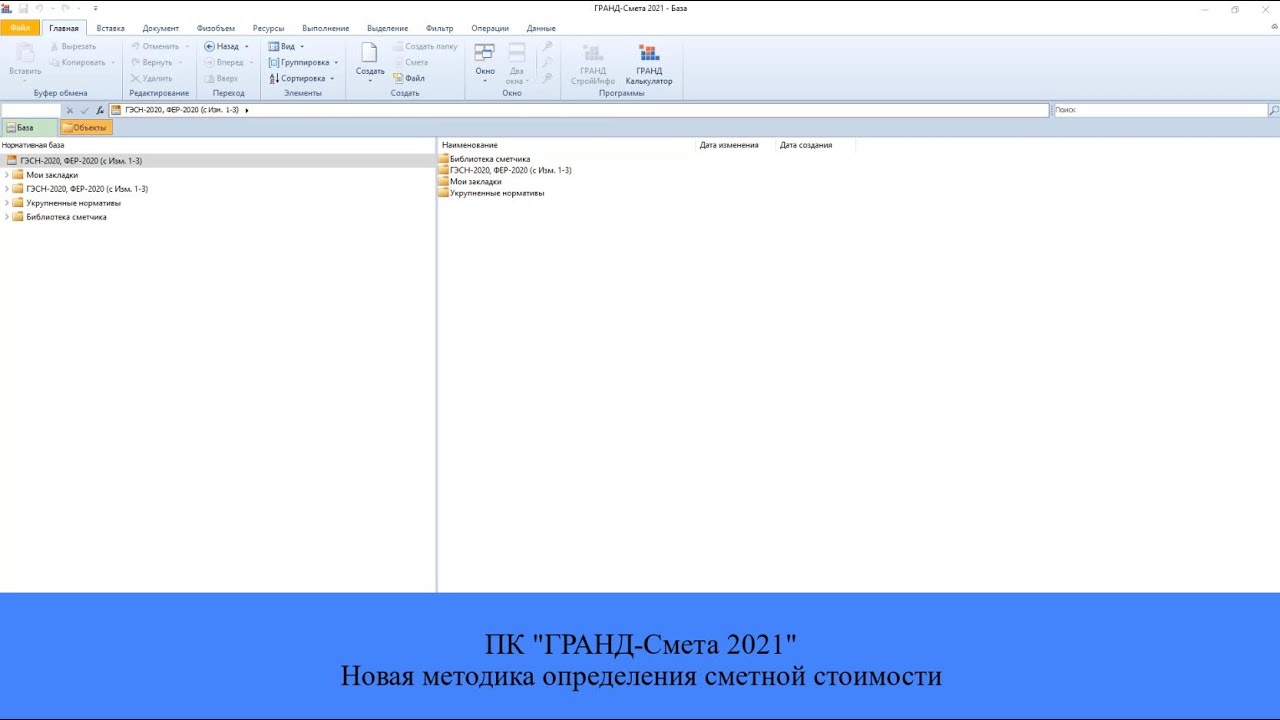1280x720 pixels.
Task: Click Создать папку in ribbon
Action: pyautogui.click(x=425, y=46)
